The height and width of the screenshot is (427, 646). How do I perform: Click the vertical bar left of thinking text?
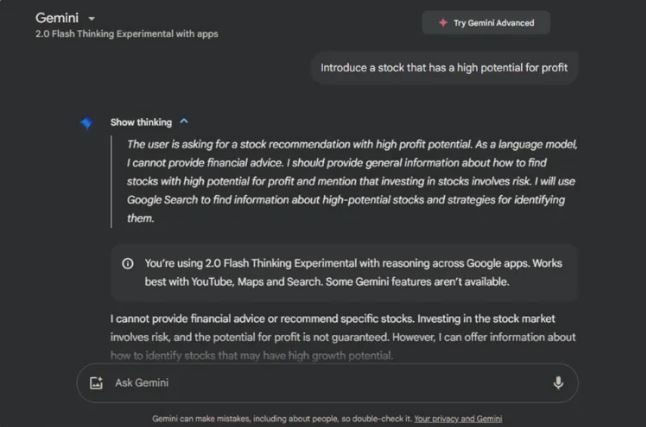click(x=112, y=180)
